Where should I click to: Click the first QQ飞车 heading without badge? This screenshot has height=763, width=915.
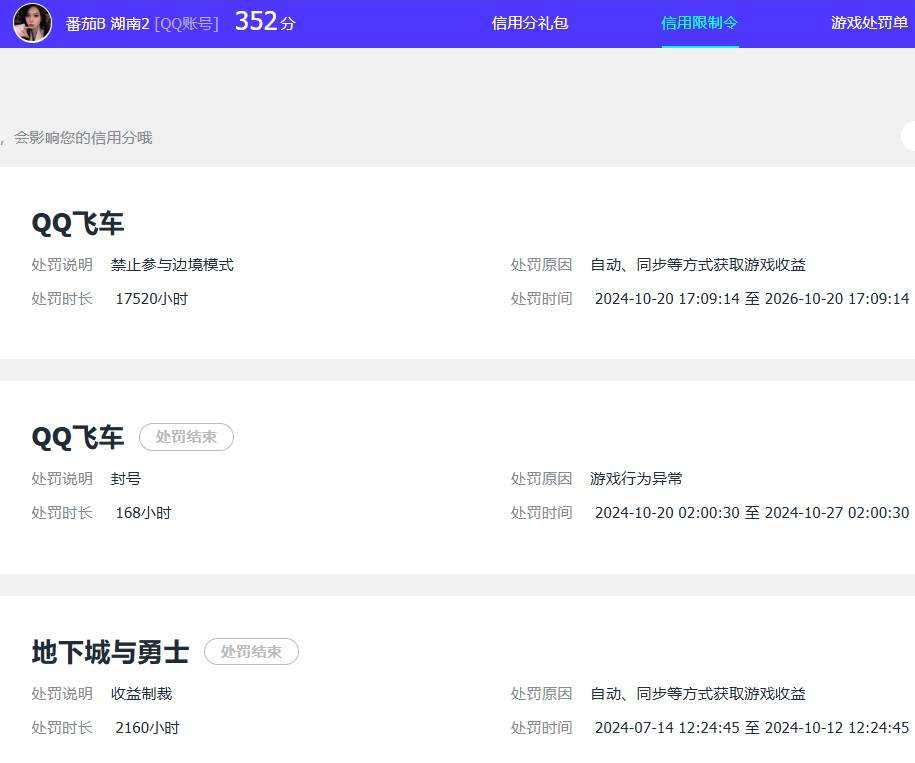78,223
